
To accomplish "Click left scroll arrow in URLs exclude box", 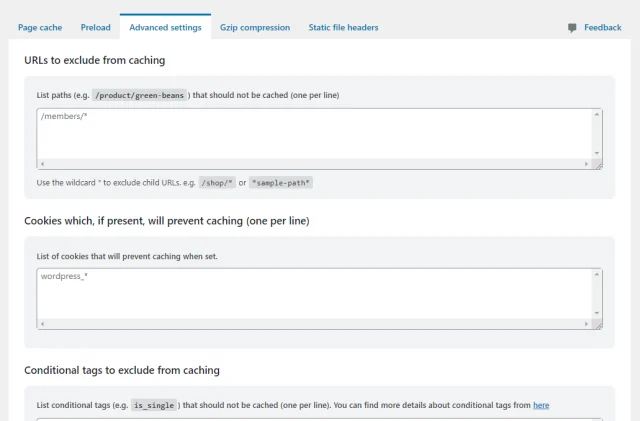I will pyautogui.click(x=41, y=164).
